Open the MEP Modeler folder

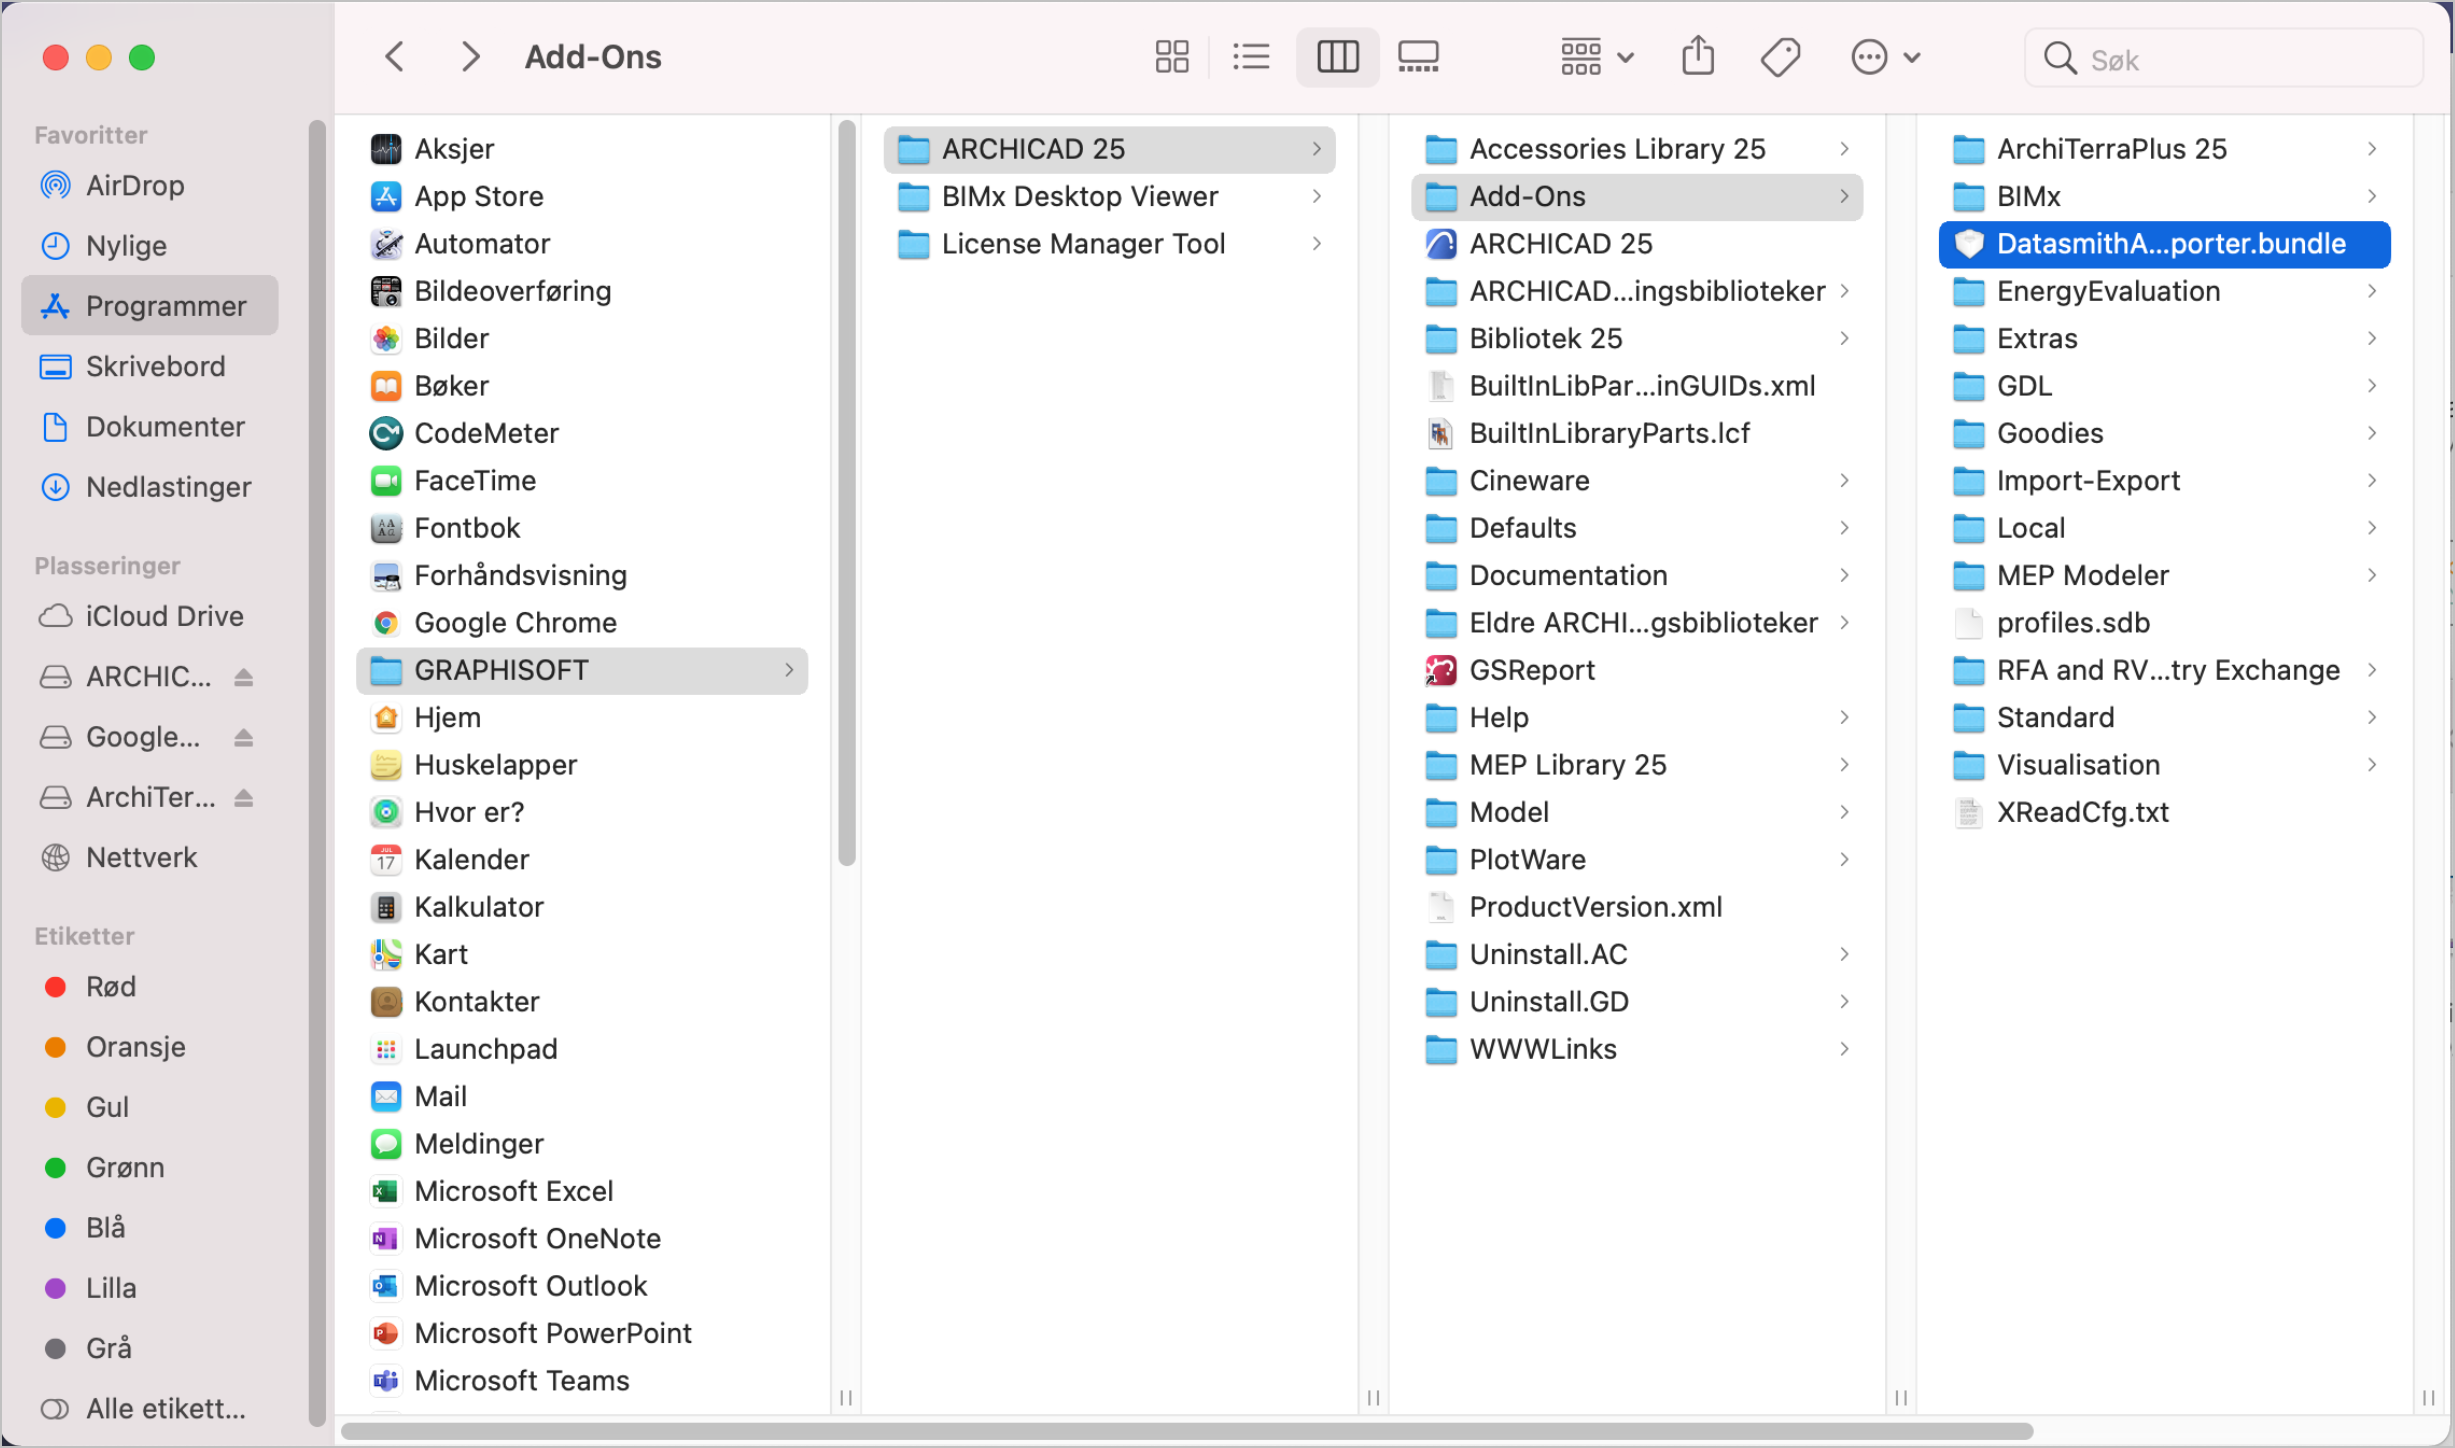(x=2164, y=575)
